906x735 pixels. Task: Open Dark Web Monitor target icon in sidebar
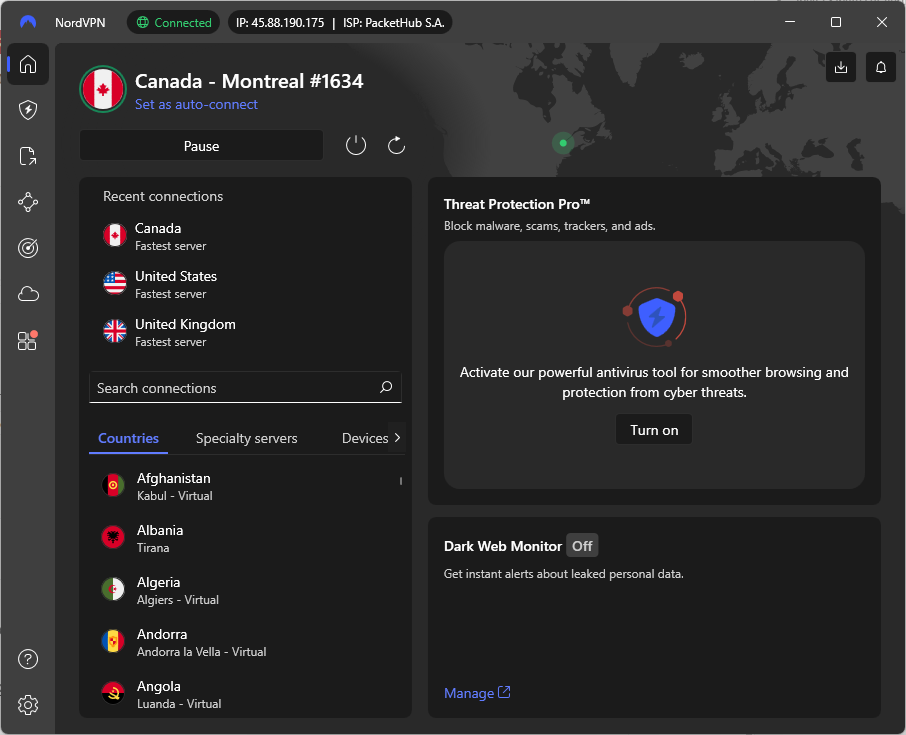pyautogui.click(x=28, y=248)
